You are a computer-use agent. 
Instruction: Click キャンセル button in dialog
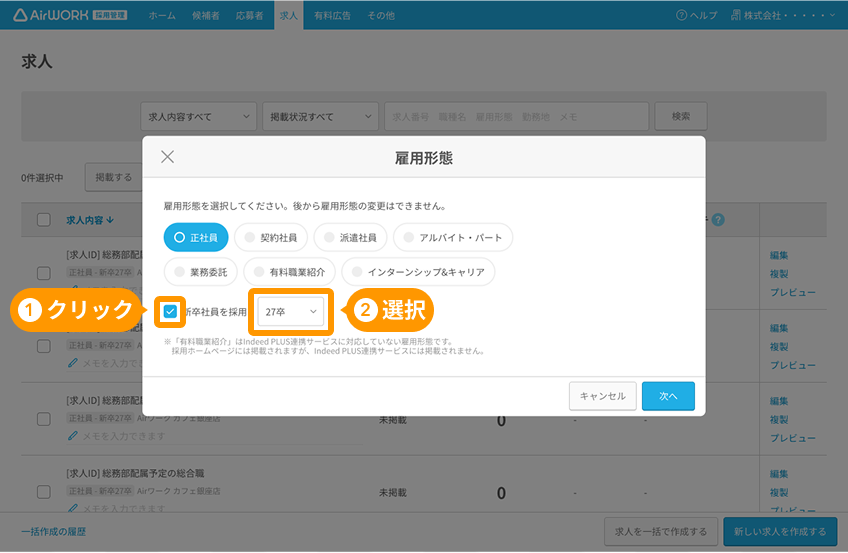point(602,396)
